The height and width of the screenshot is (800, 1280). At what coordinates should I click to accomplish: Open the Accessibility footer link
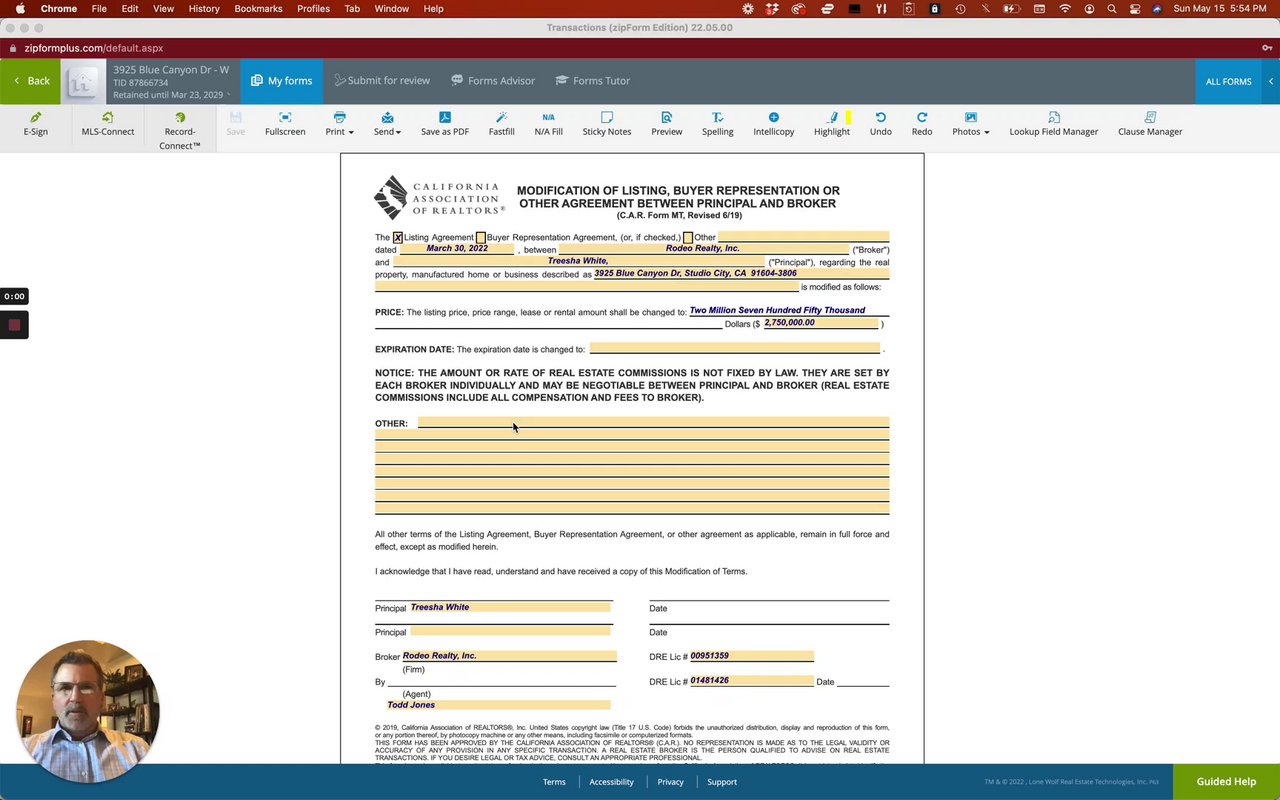(611, 782)
